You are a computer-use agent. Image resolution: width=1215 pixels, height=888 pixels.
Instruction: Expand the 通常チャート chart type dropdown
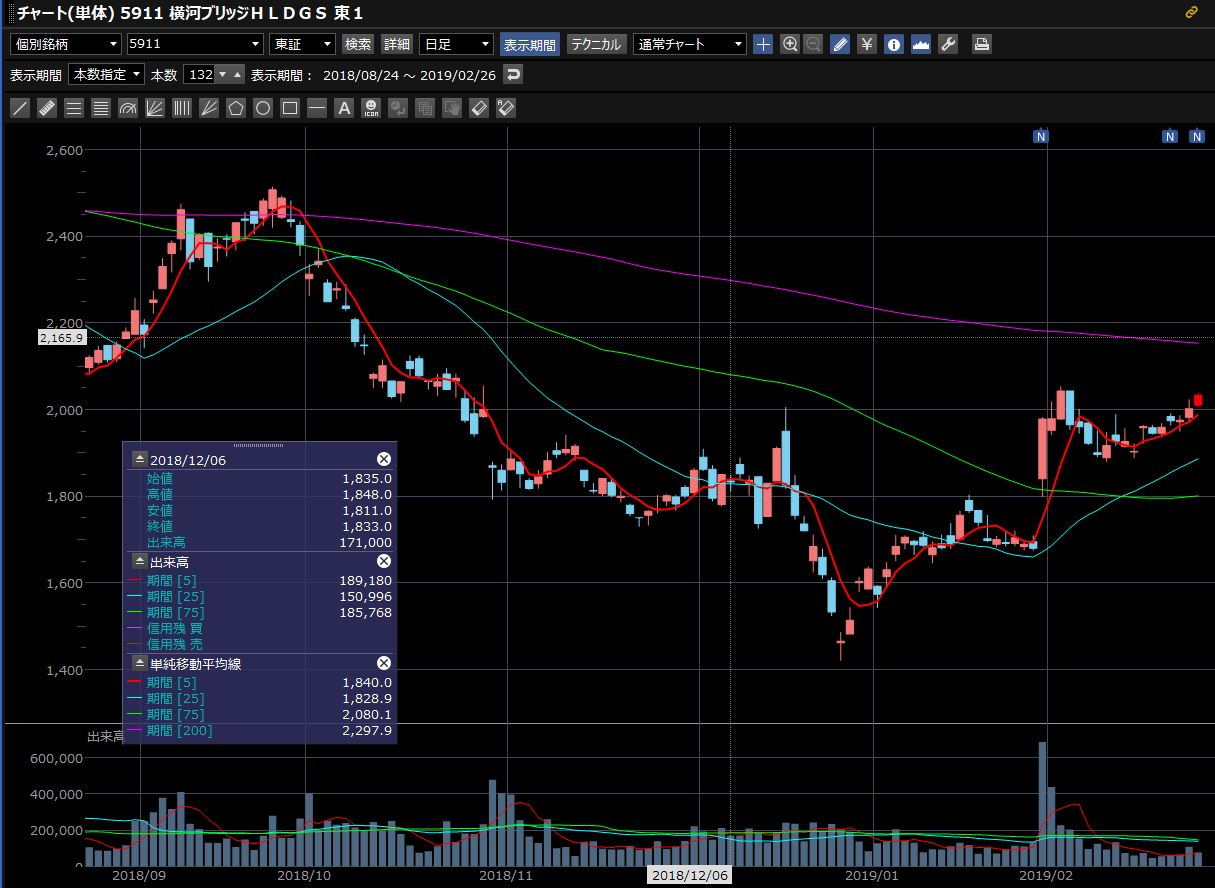[x=690, y=44]
